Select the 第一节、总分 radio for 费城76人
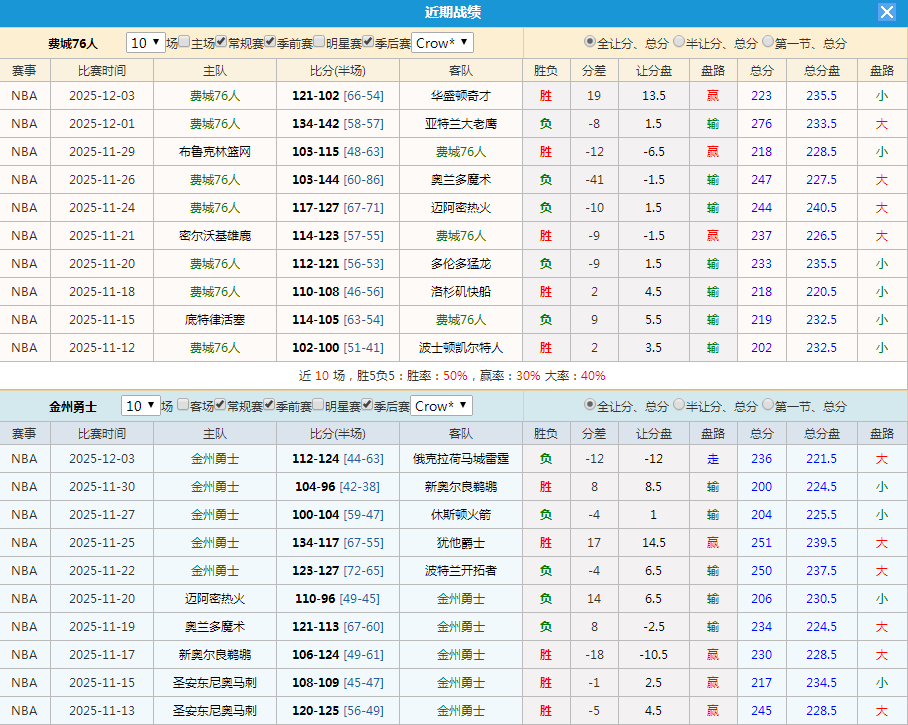This screenshot has height=725, width=908. point(768,43)
